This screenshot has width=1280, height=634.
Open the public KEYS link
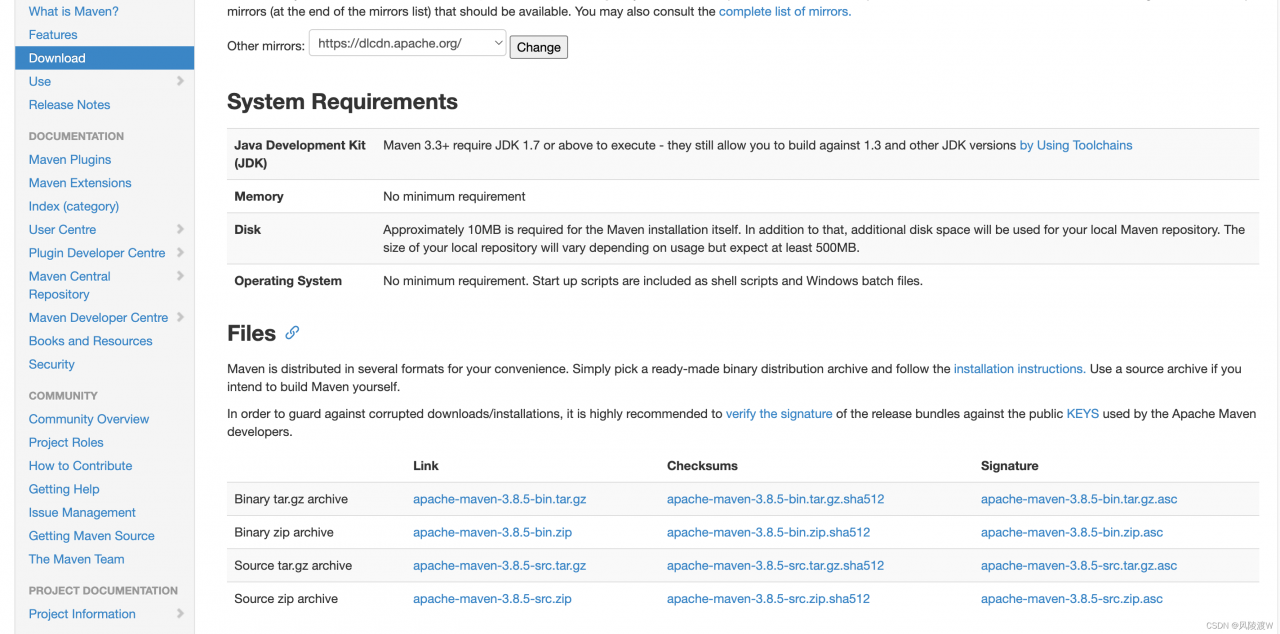click(x=1083, y=414)
